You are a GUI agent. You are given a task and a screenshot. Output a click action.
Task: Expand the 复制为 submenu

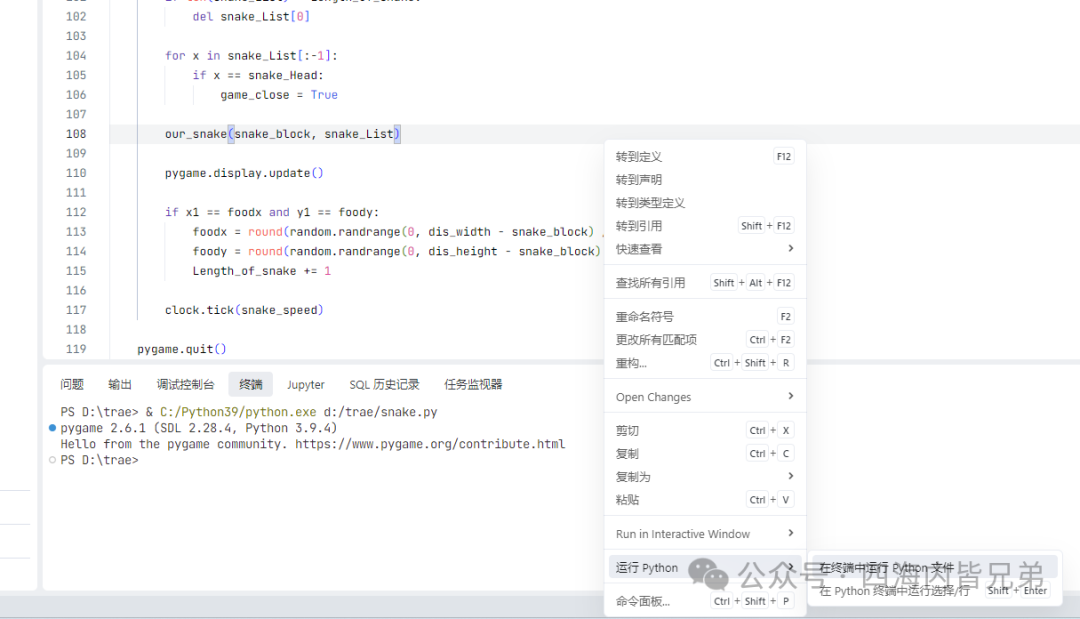(x=705, y=476)
